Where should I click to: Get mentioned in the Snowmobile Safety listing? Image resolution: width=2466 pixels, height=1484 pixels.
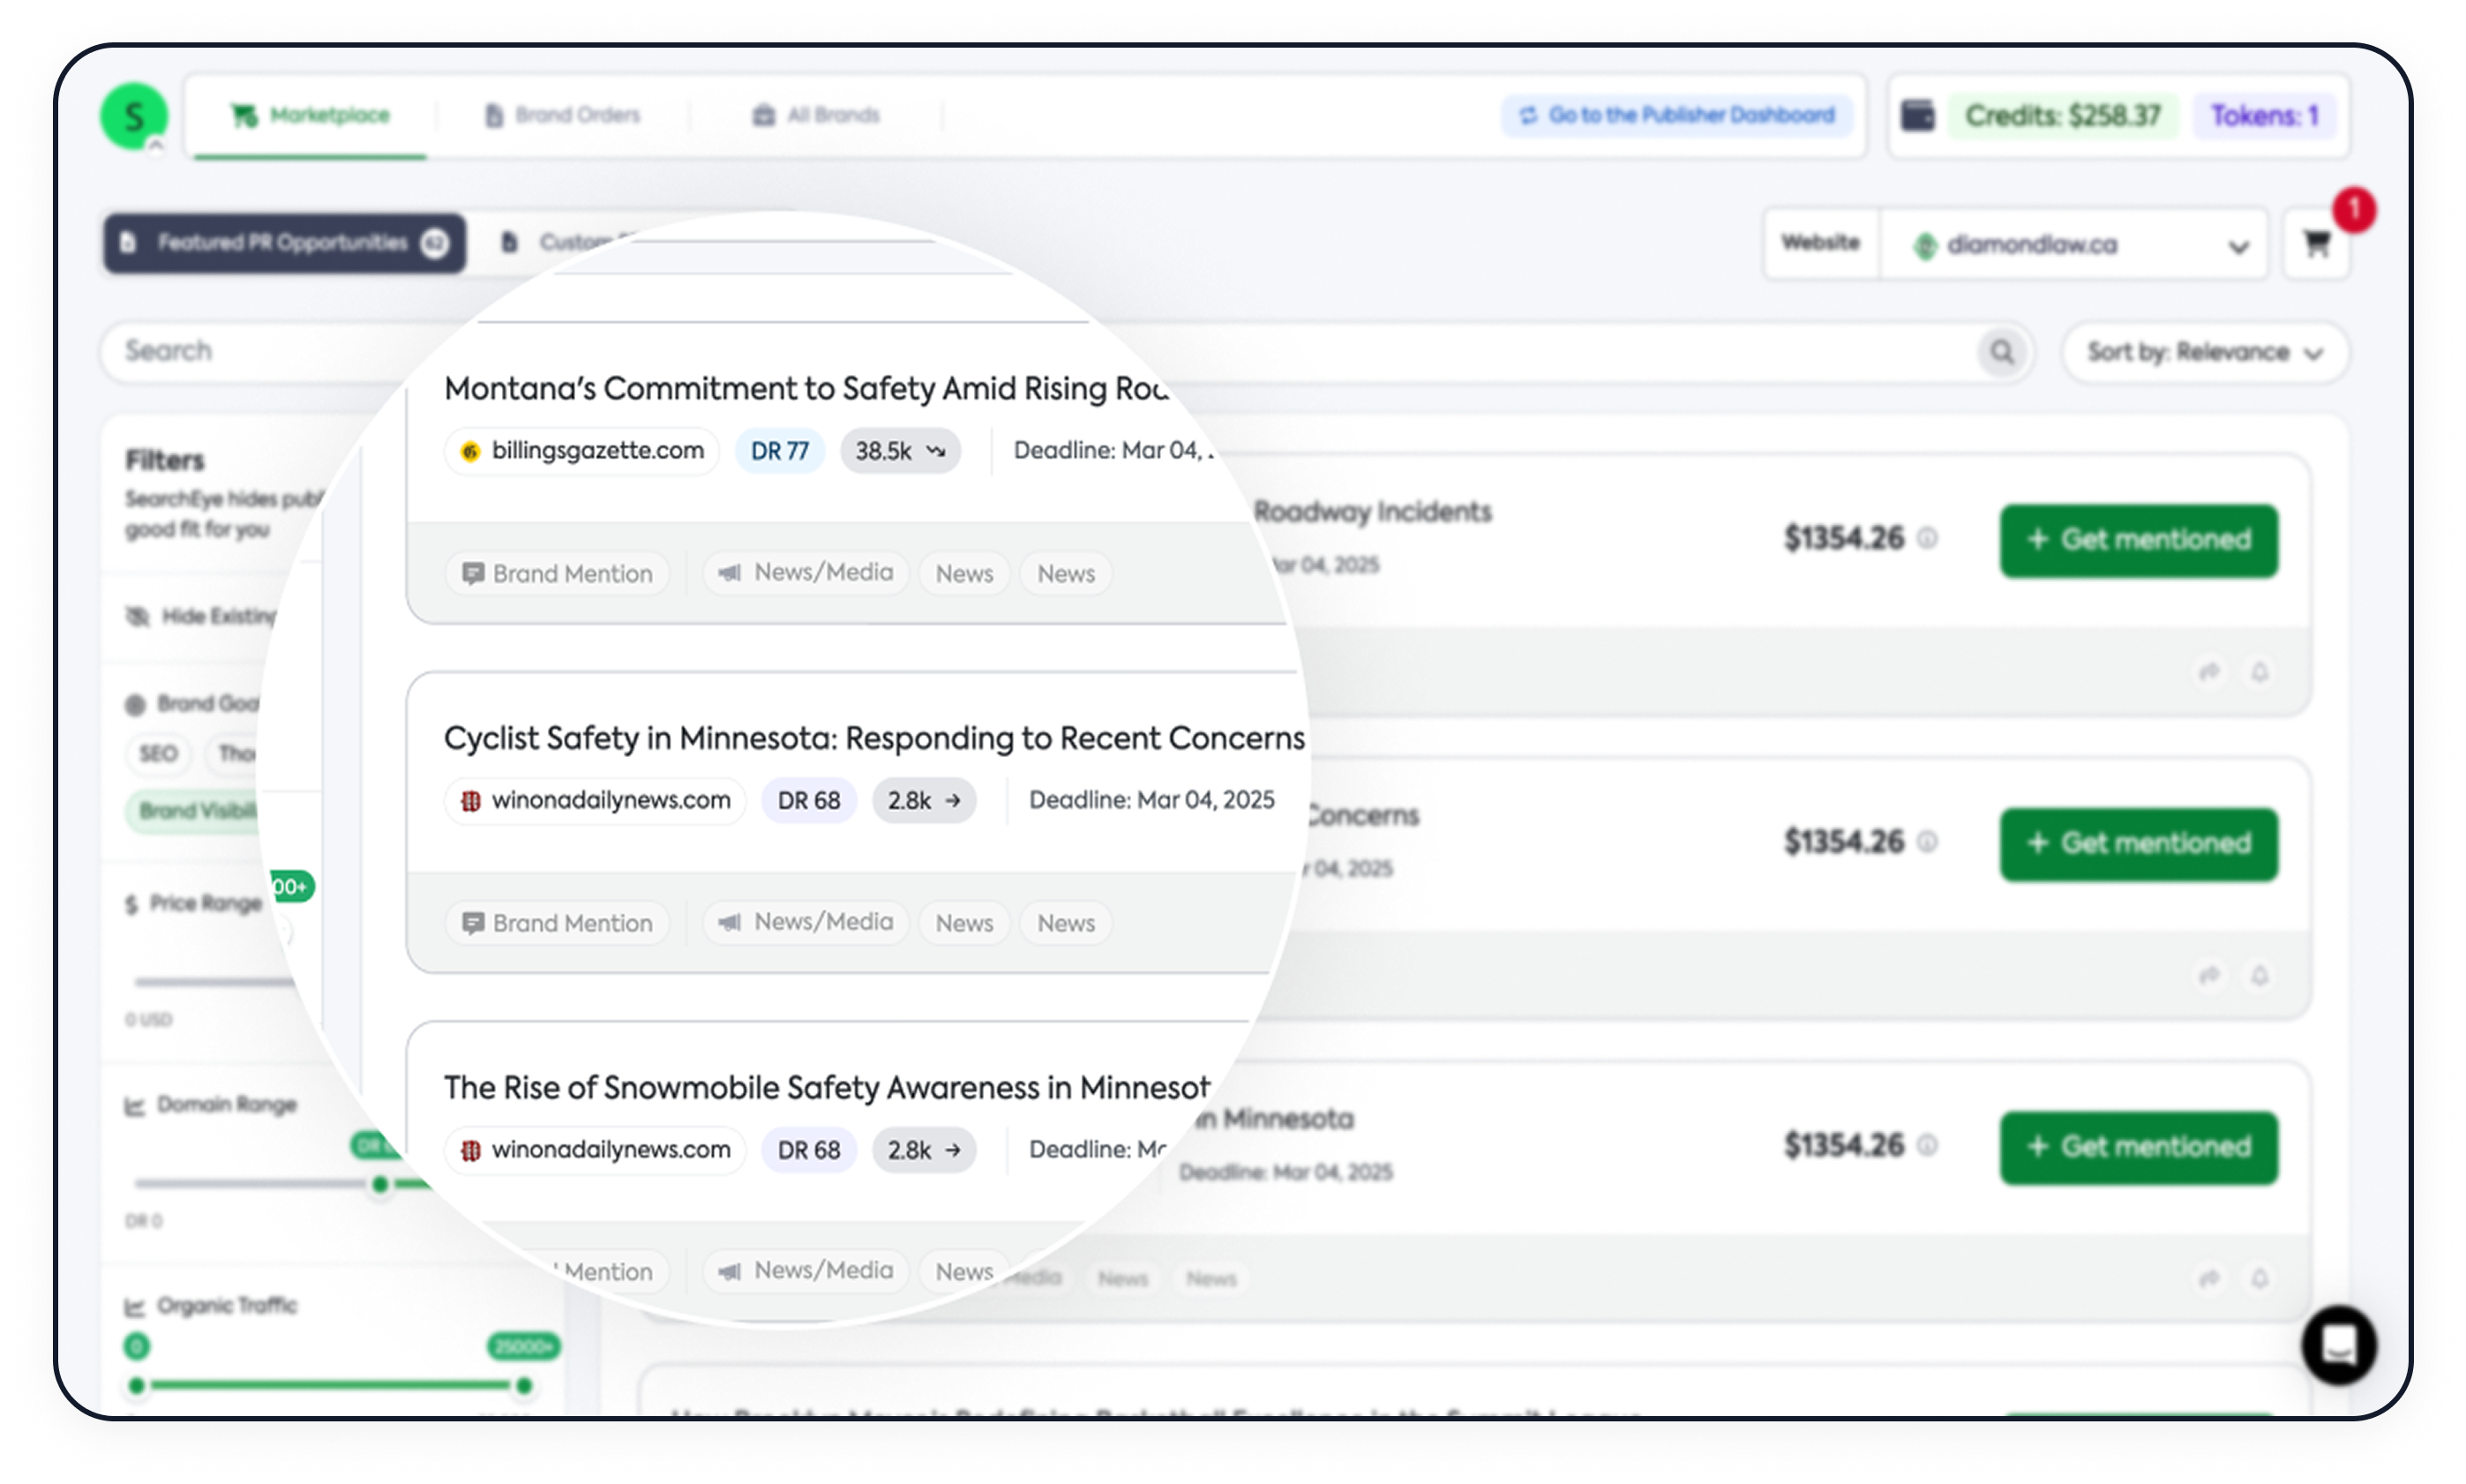coord(2138,1146)
